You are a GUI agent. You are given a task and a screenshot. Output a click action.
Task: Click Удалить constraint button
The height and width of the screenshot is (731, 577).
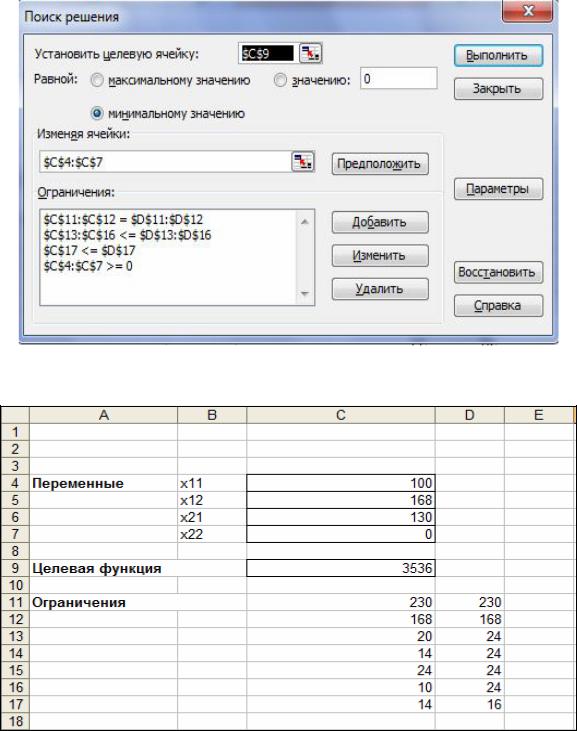pyautogui.click(x=380, y=289)
